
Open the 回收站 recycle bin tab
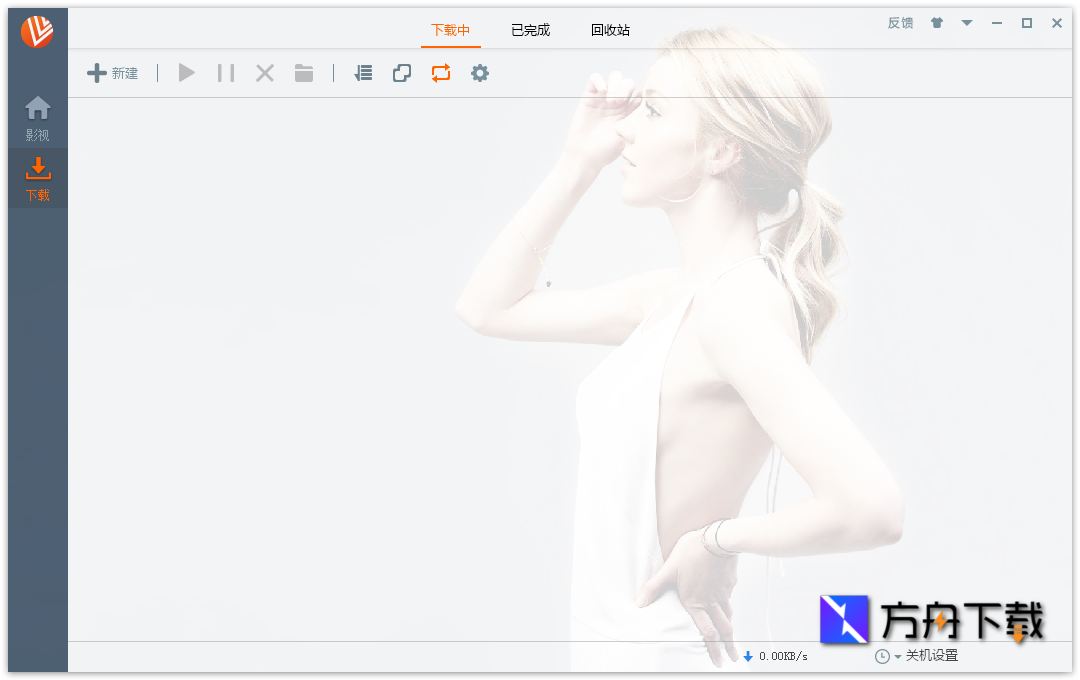[x=610, y=30]
